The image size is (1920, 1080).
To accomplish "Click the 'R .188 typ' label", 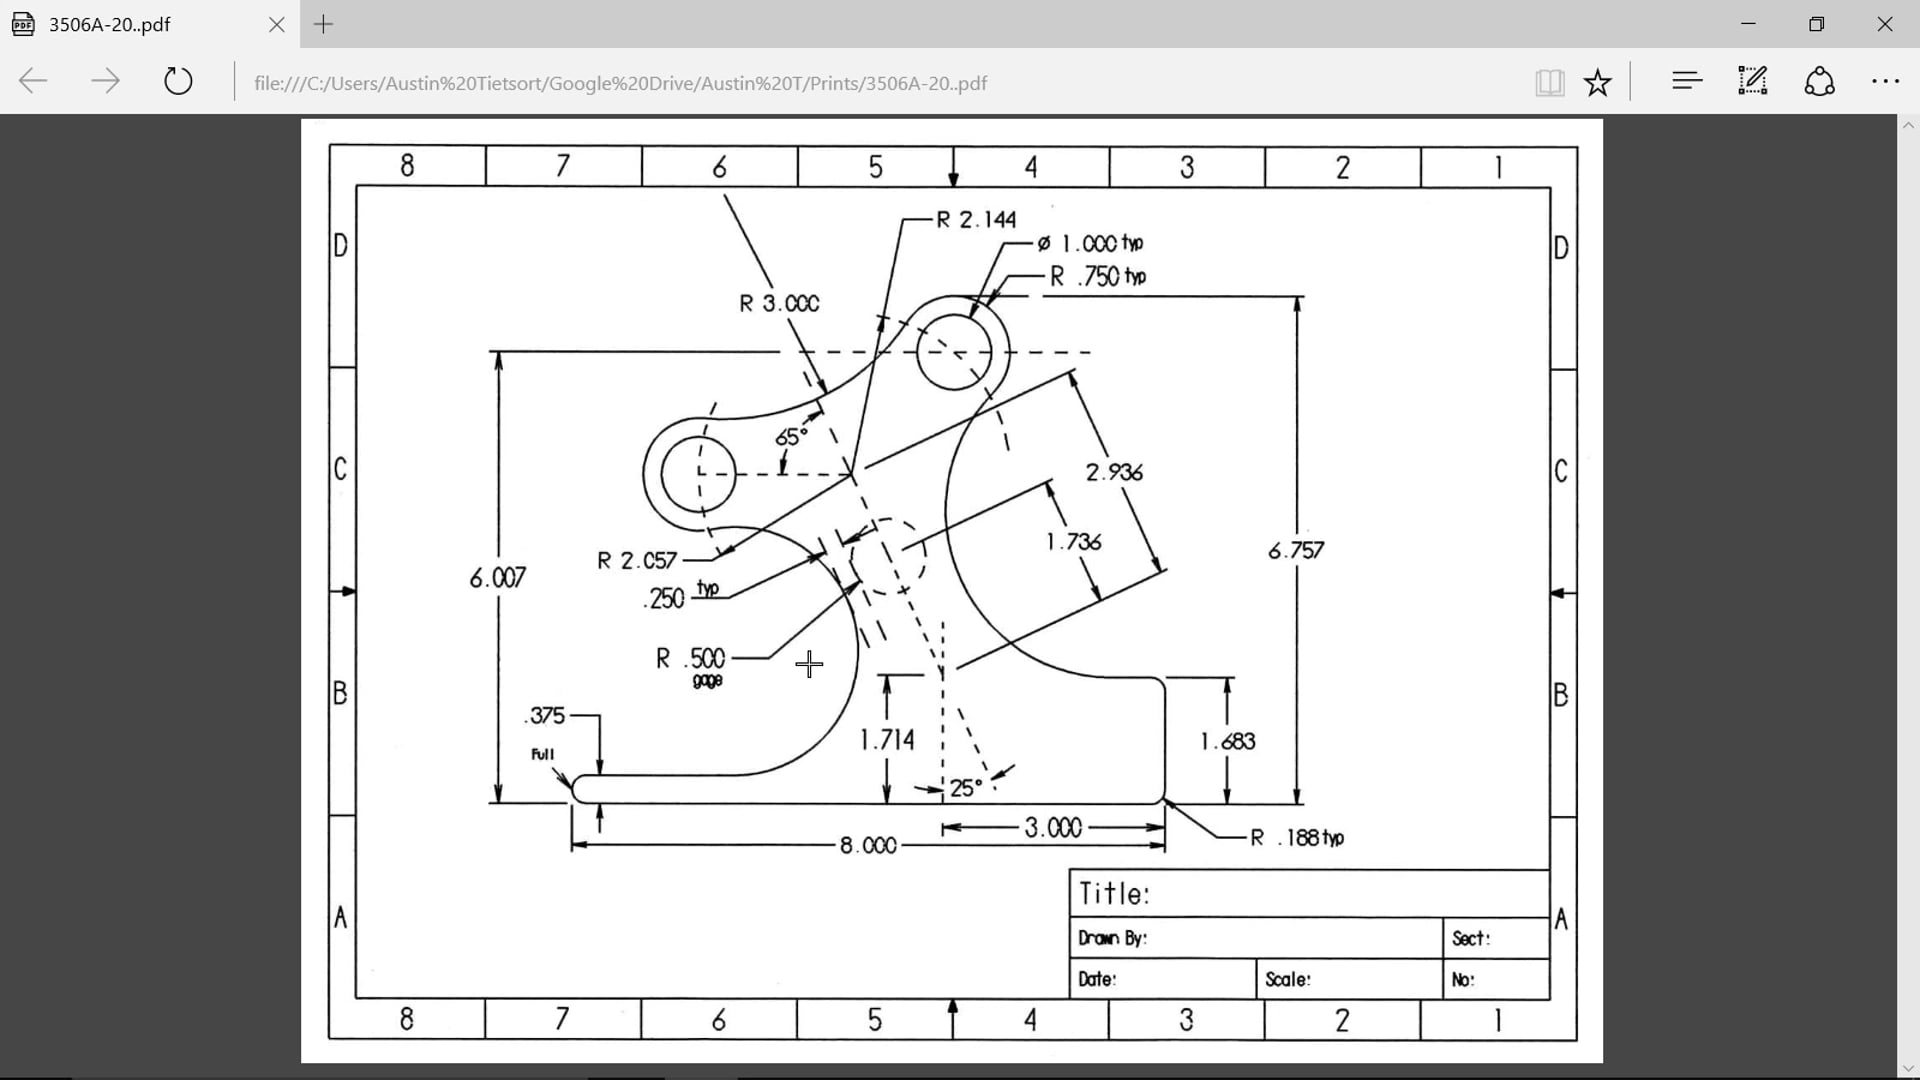I will point(1297,838).
